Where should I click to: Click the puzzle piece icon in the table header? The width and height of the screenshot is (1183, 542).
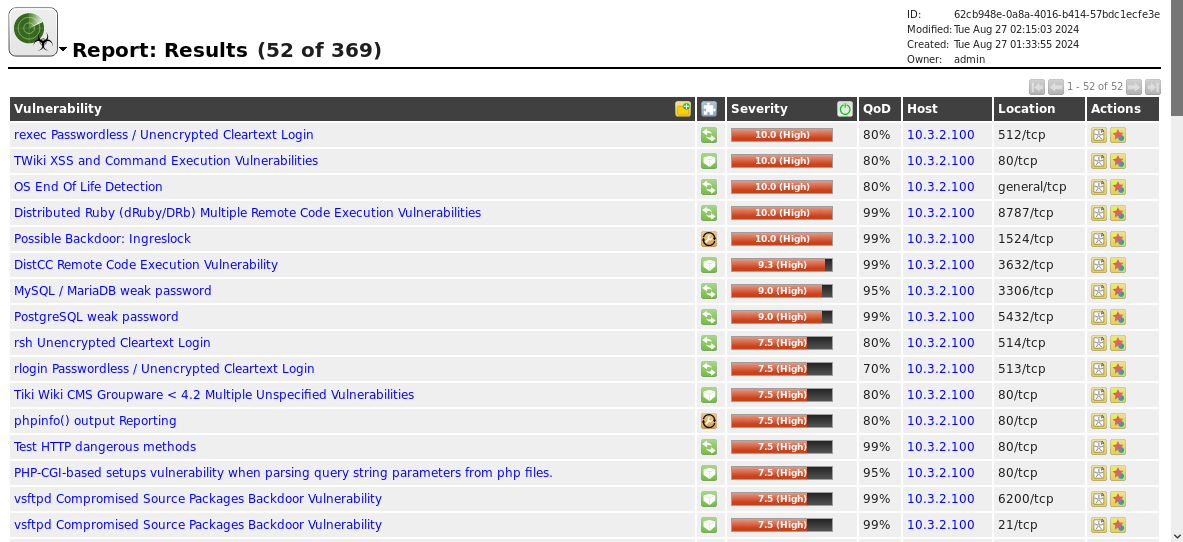click(x=709, y=109)
